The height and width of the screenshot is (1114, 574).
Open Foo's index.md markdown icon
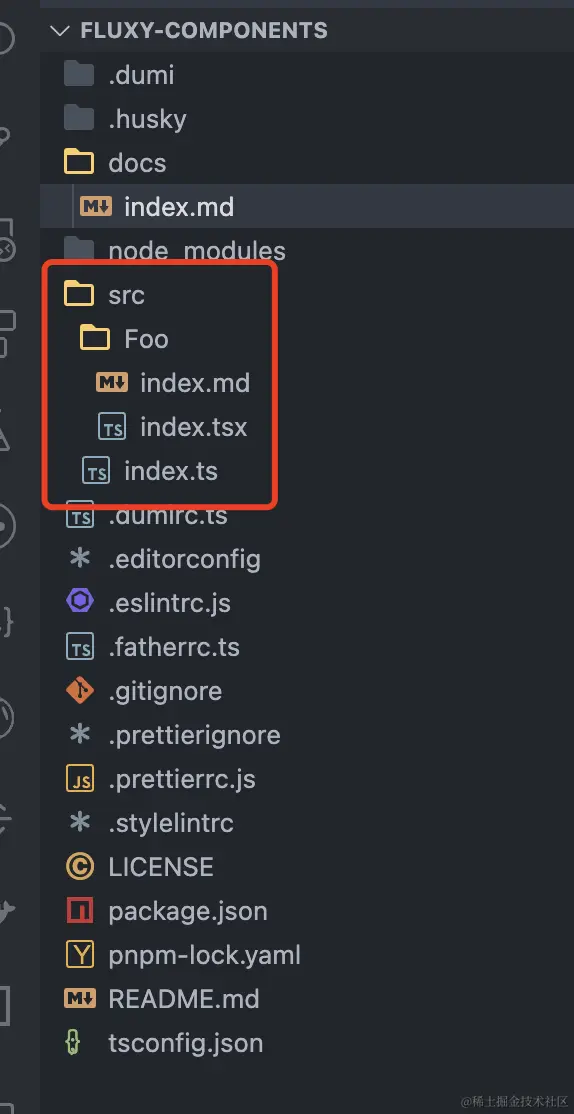(x=112, y=383)
